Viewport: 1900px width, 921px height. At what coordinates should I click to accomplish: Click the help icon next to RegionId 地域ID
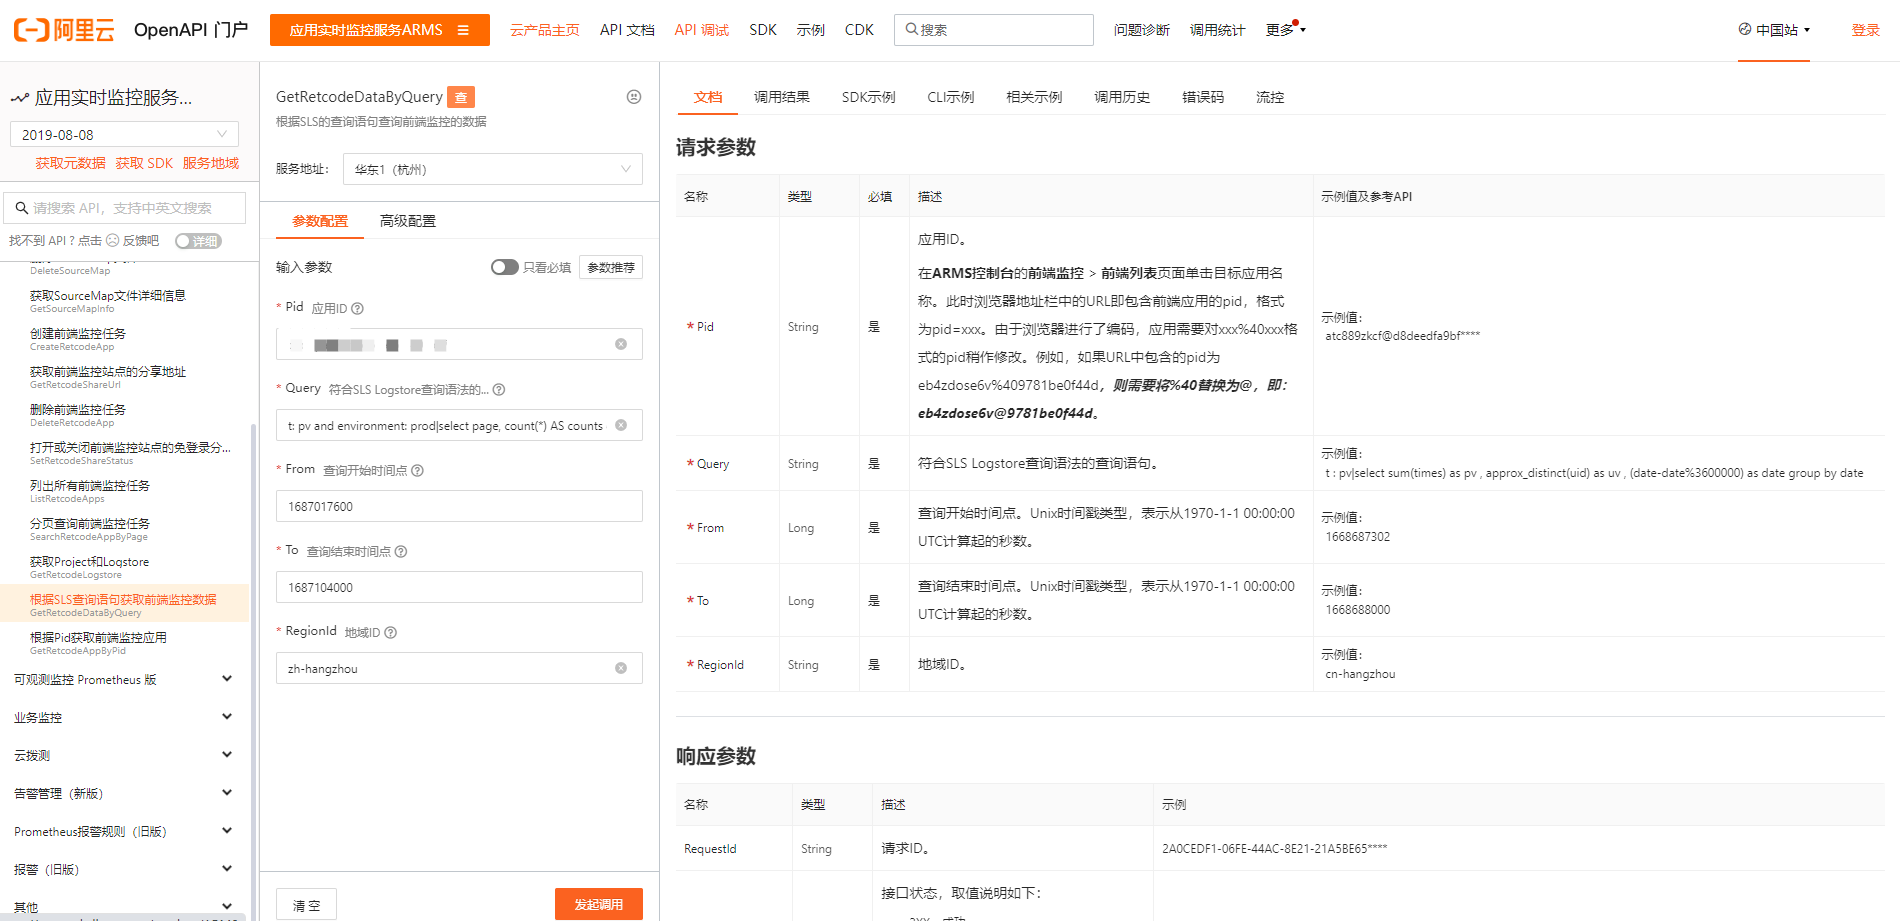[x=391, y=633]
